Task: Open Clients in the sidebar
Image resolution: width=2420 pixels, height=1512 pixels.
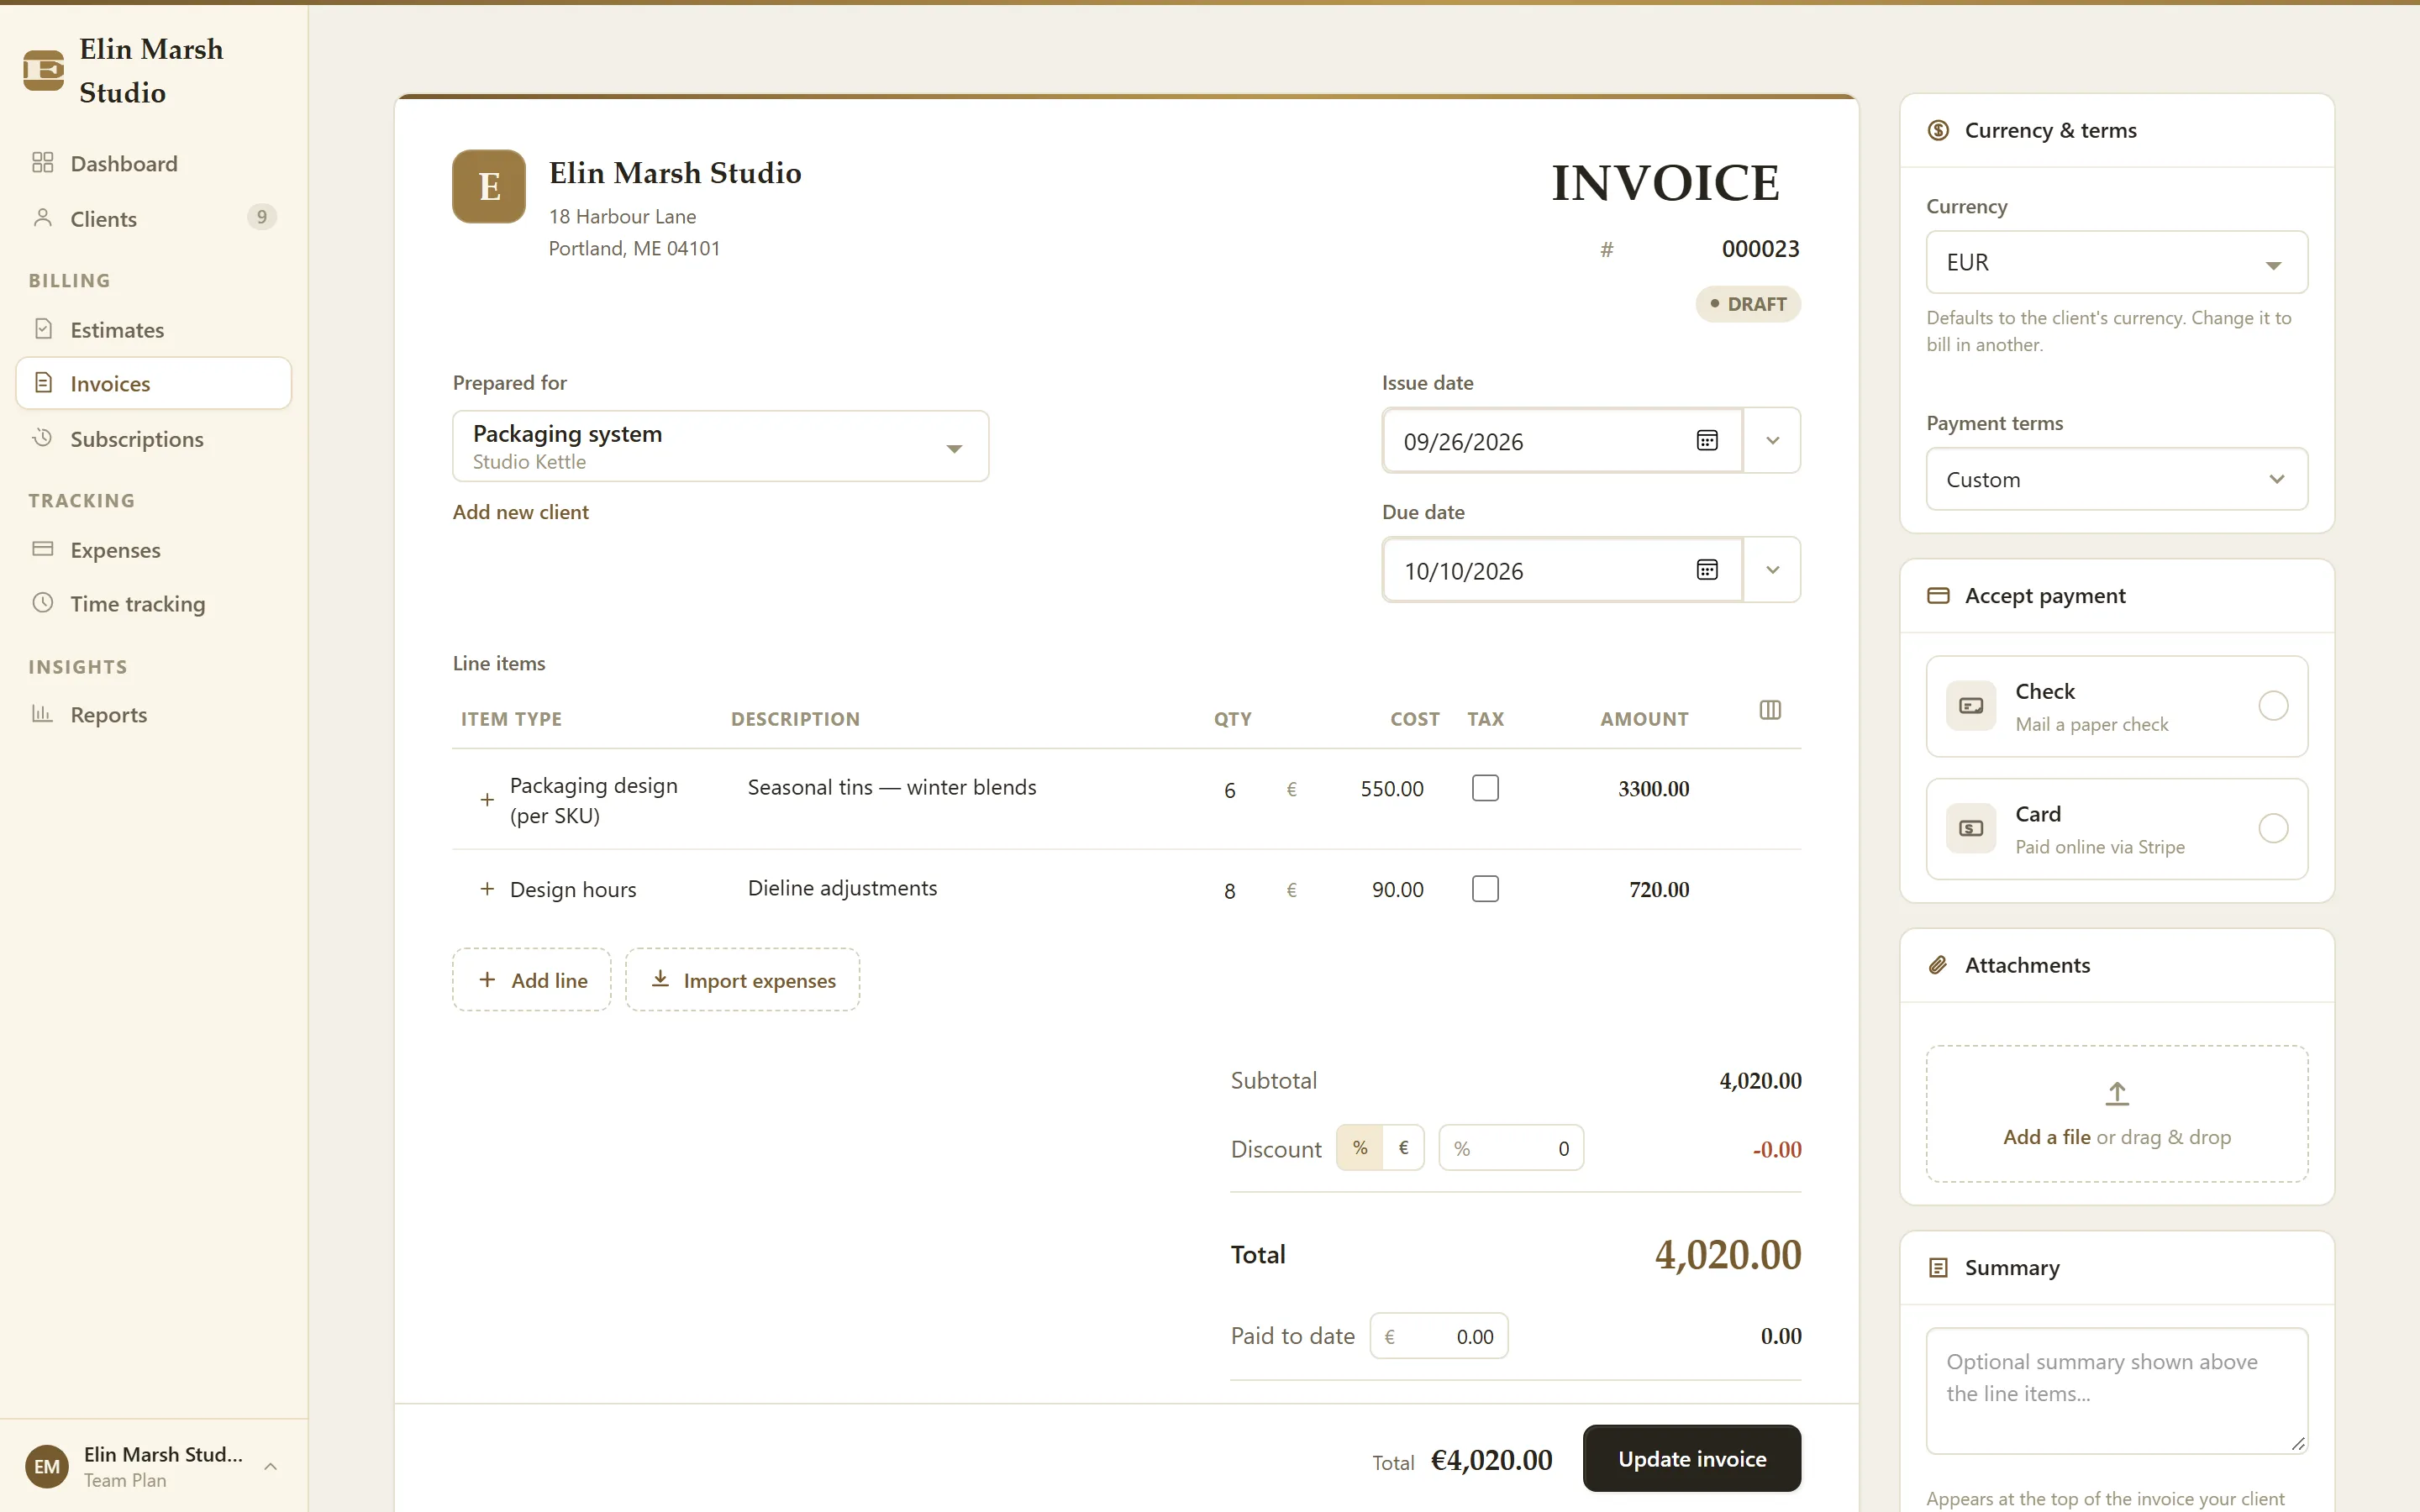Action: (153, 218)
